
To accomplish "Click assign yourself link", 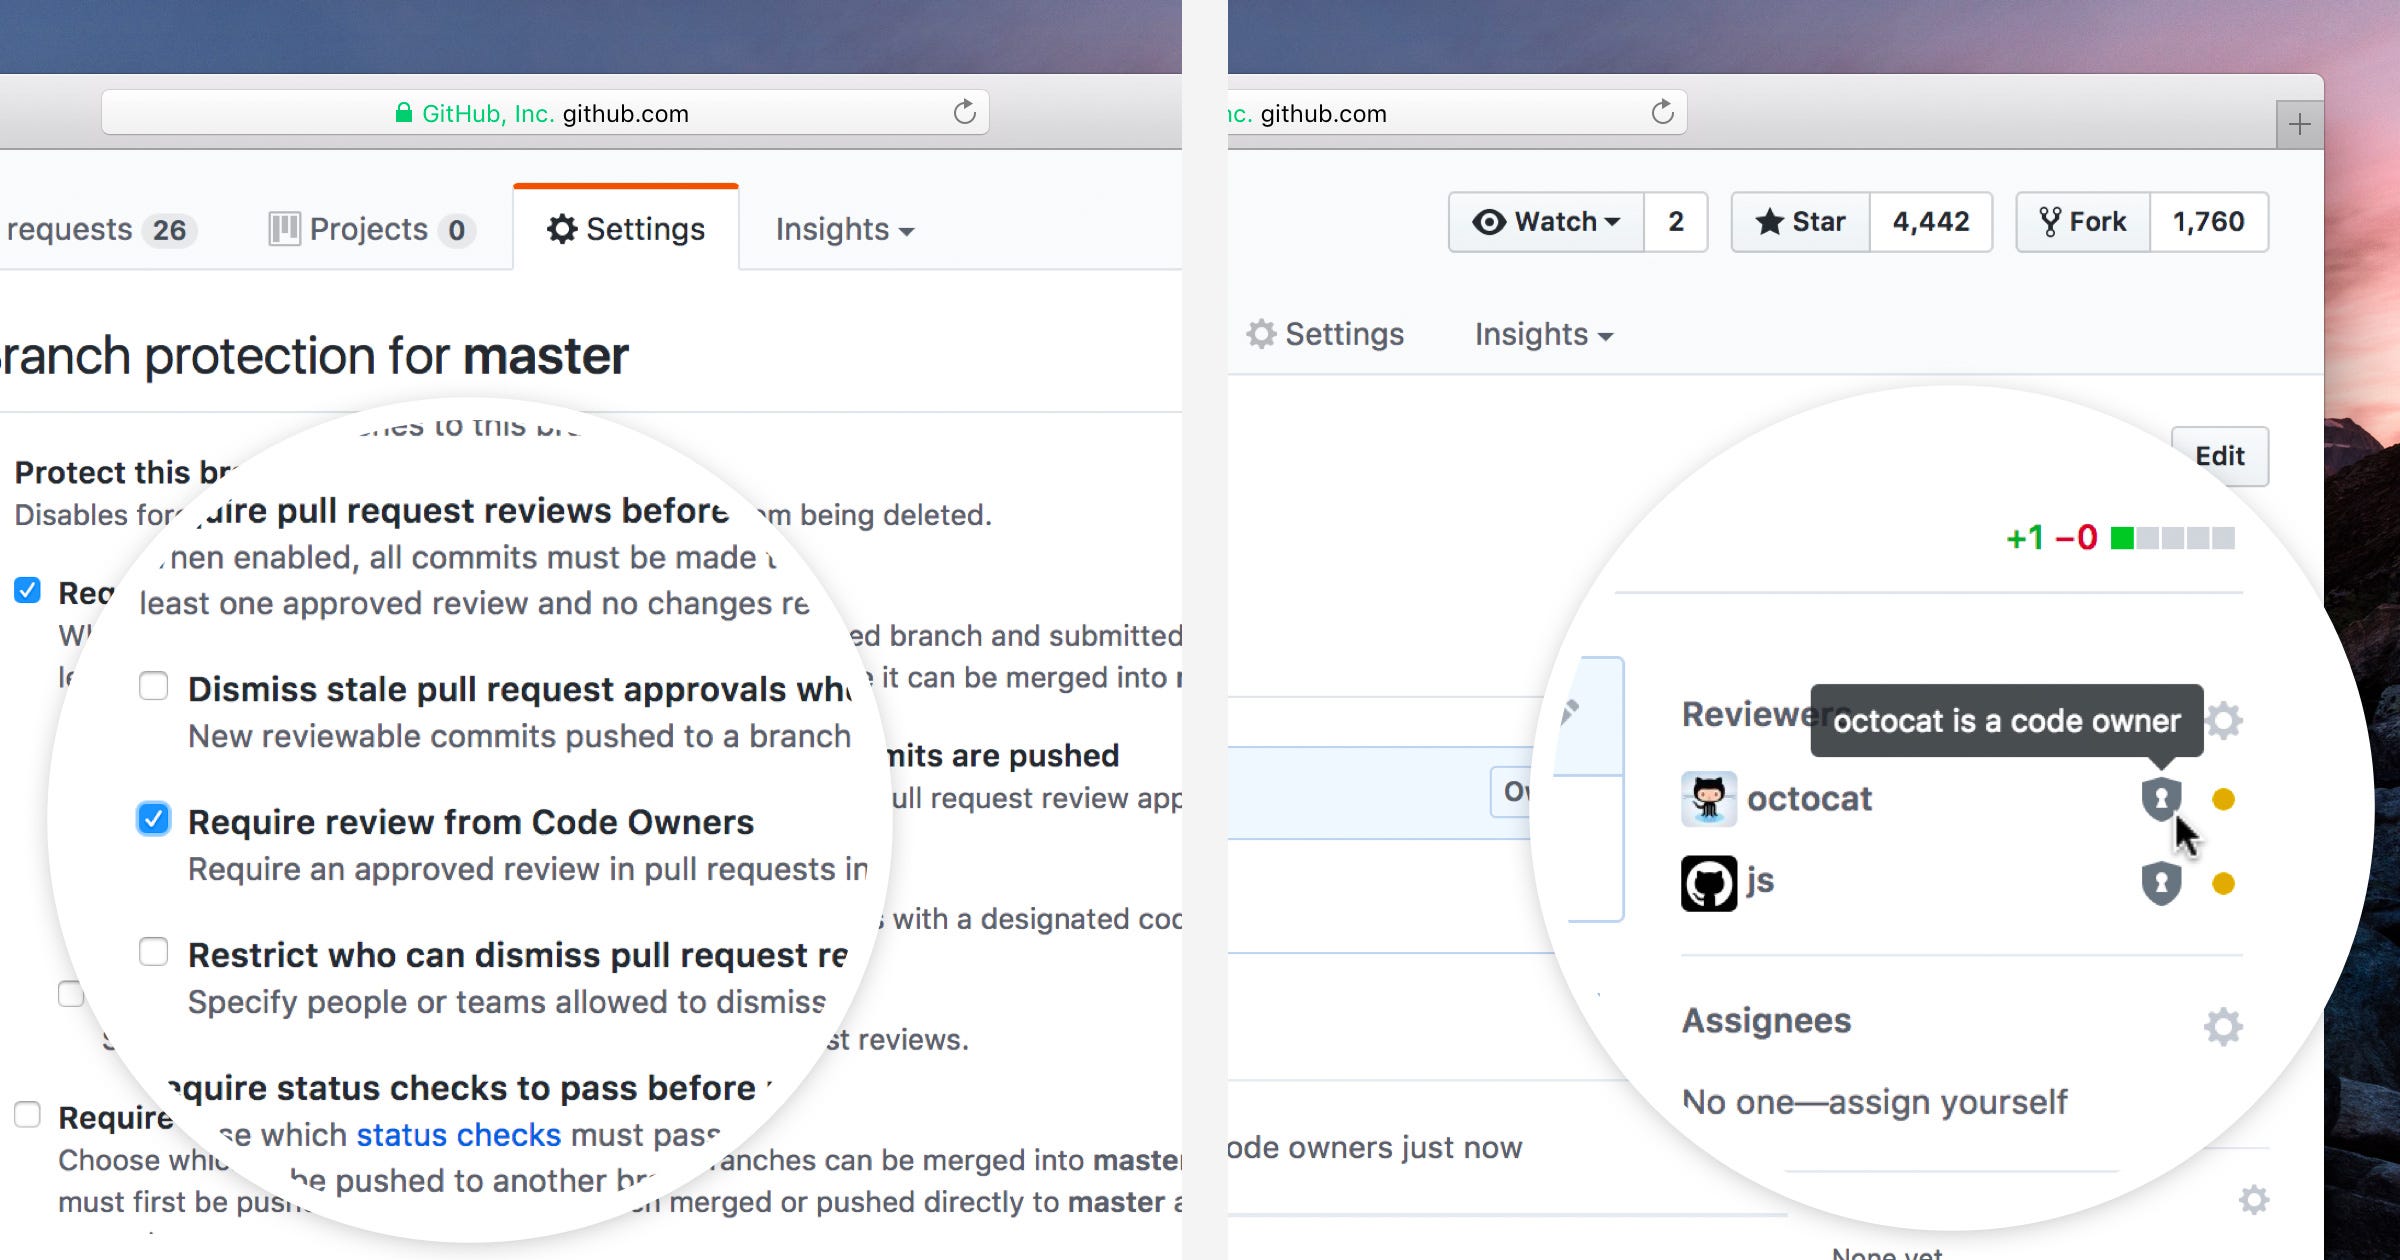I will pyautogui.click(x=1947, y=1102).
